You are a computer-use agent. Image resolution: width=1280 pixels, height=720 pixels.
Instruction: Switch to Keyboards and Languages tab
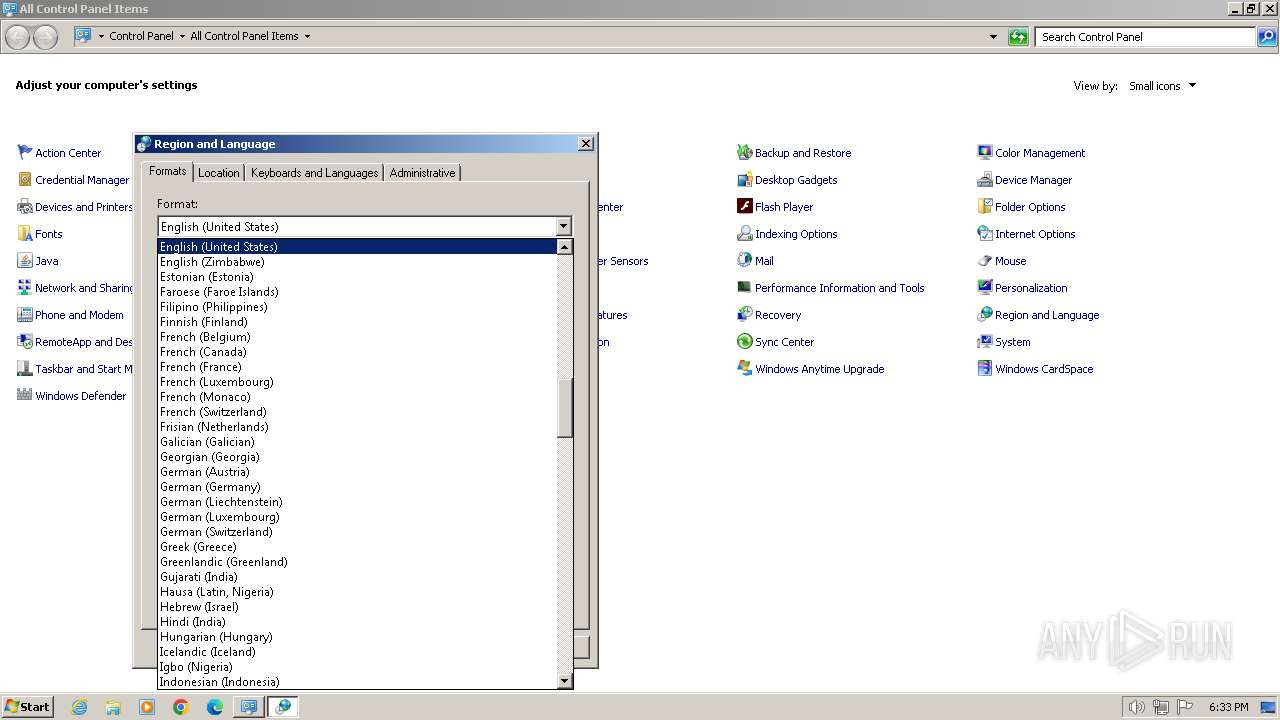pyautogui.click(x=314, y=173)
